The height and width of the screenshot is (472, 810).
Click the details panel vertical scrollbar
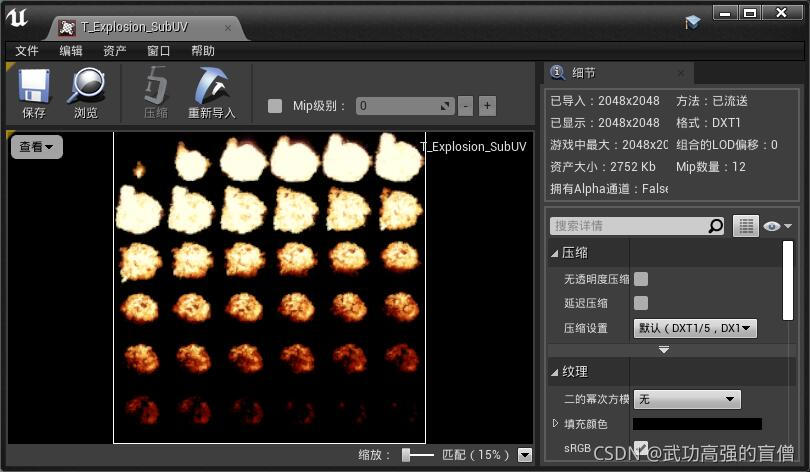pyautogui.click(x=787, y=280)
